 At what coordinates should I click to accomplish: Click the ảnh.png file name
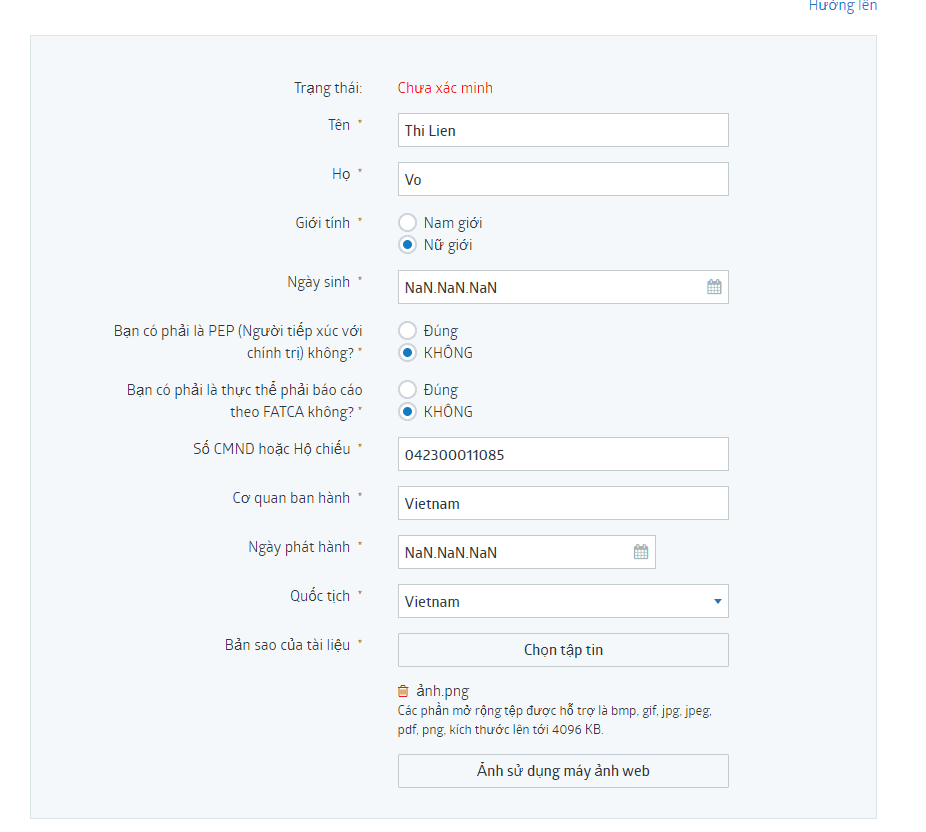click(442, 691)
